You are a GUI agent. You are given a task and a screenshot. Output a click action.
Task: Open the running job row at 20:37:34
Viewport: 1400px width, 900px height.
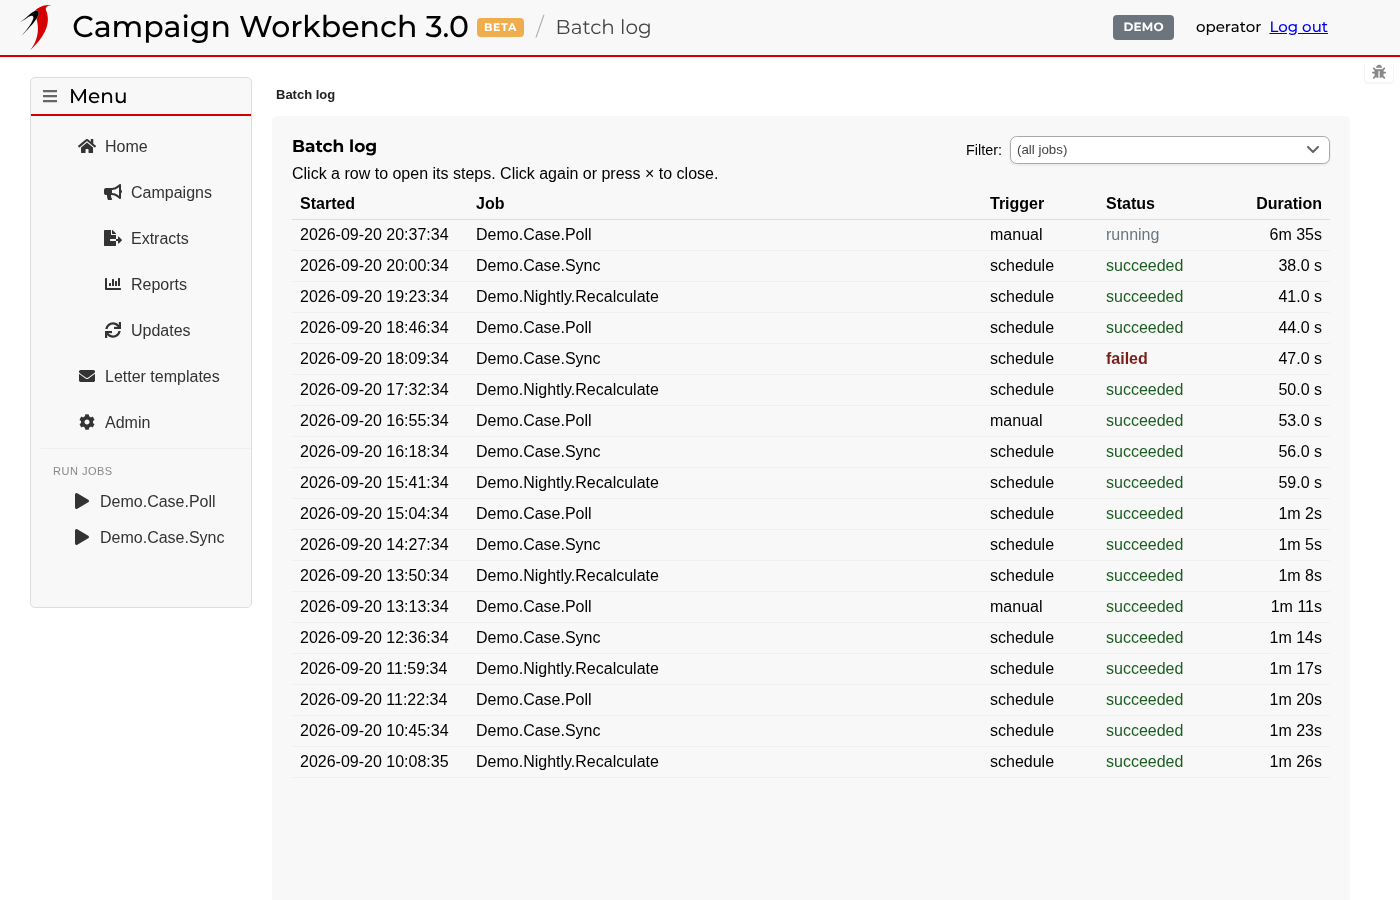(811, 235)
